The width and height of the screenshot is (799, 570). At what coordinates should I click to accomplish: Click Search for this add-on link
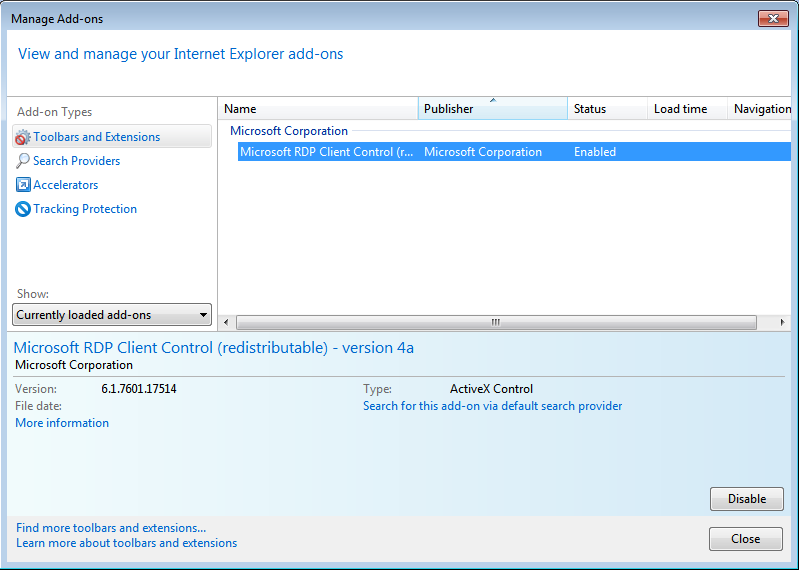click(492, 406)
